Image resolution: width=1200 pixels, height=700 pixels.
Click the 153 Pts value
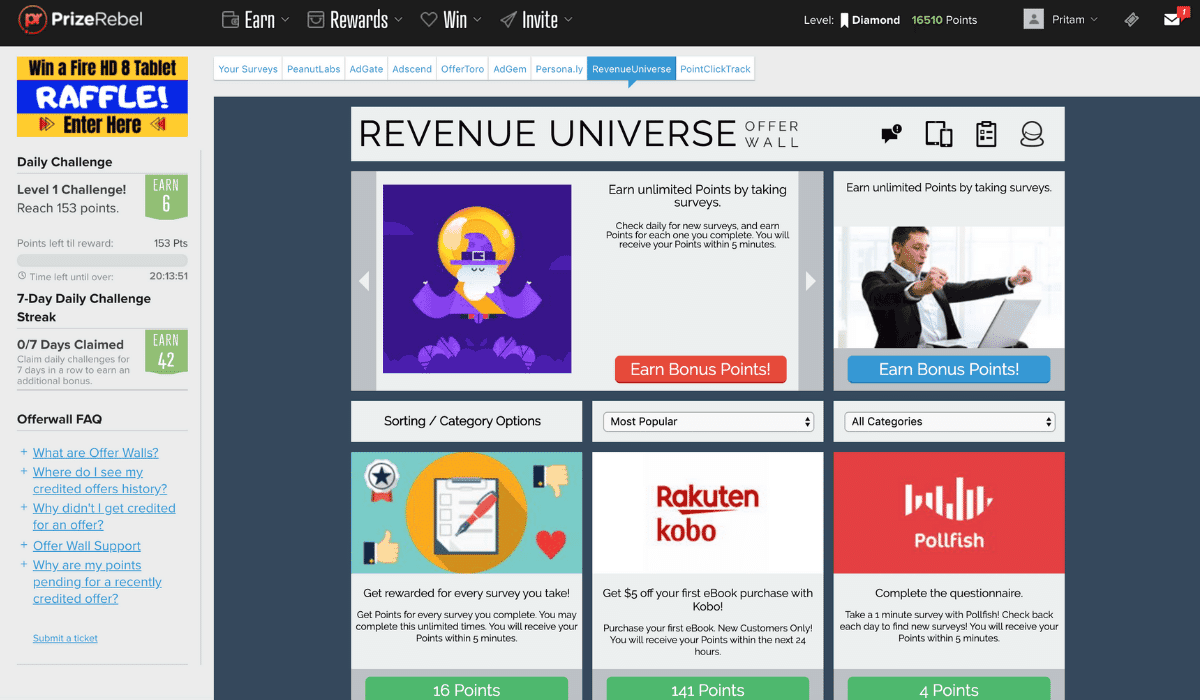[x=171, y=243]
